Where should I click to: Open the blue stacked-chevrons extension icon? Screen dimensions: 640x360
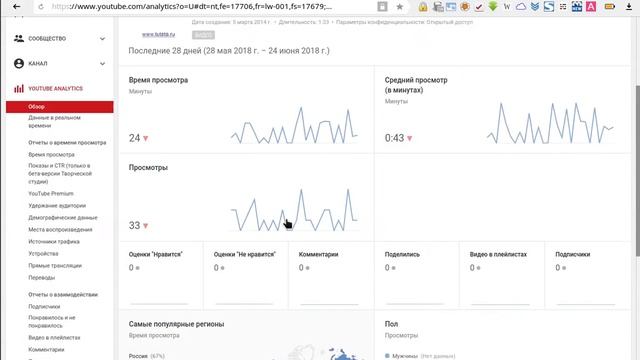pos(535,7)
